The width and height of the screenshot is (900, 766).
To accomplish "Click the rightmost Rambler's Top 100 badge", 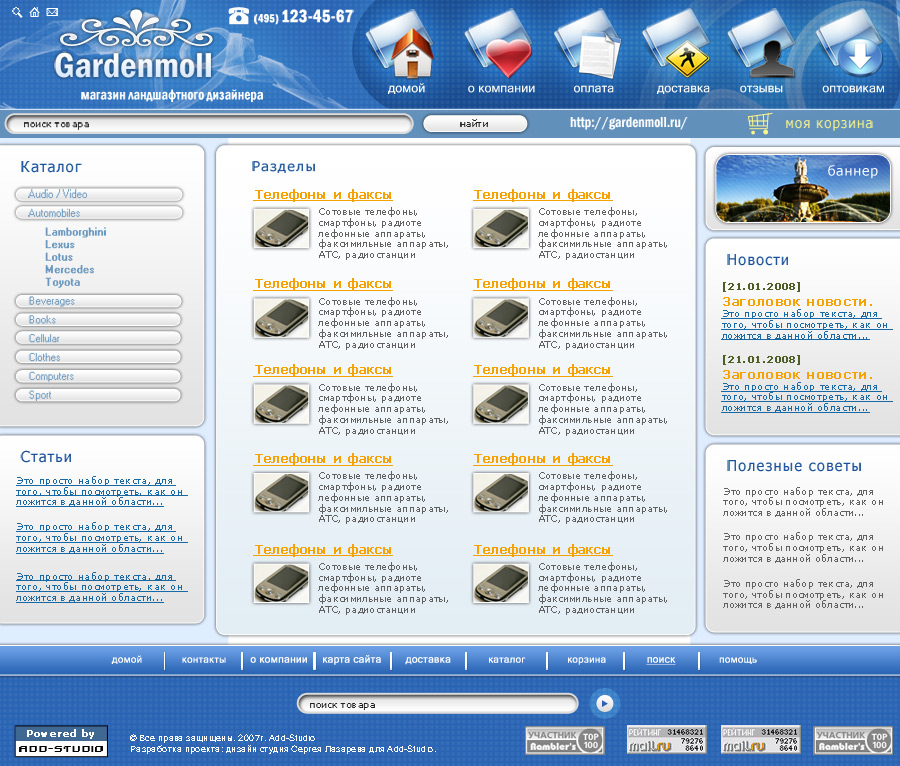I will [854, 740].
